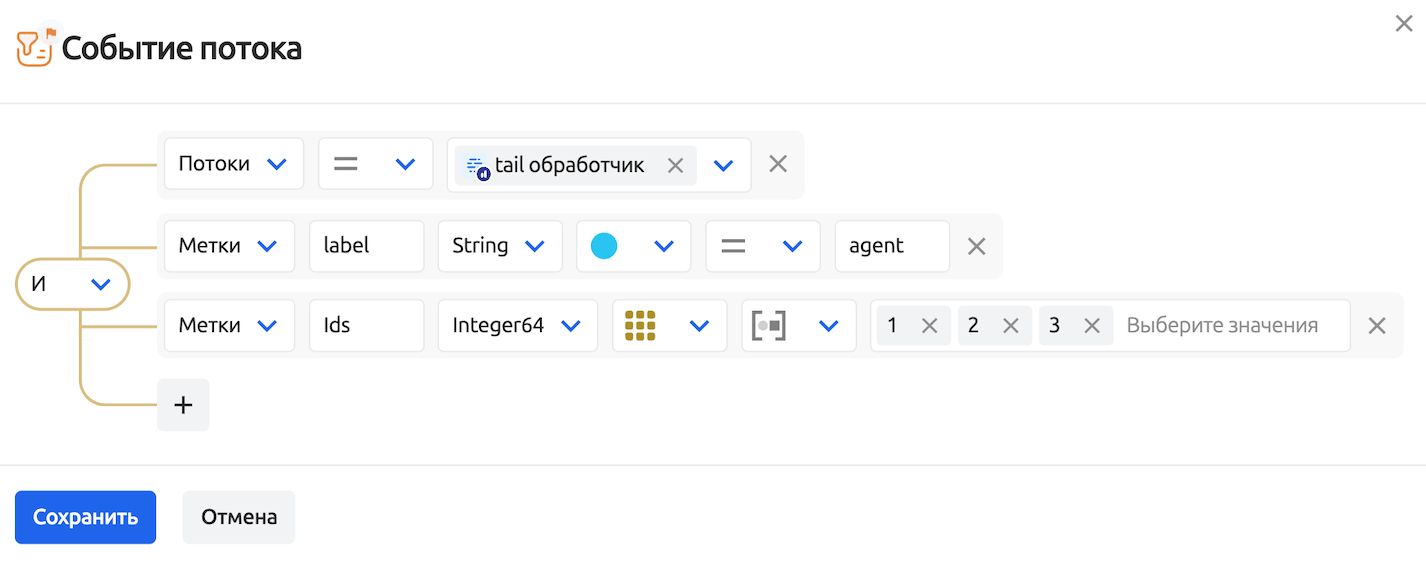Open the in-range operator dropdown in Ids row

(x=798, y=325)
